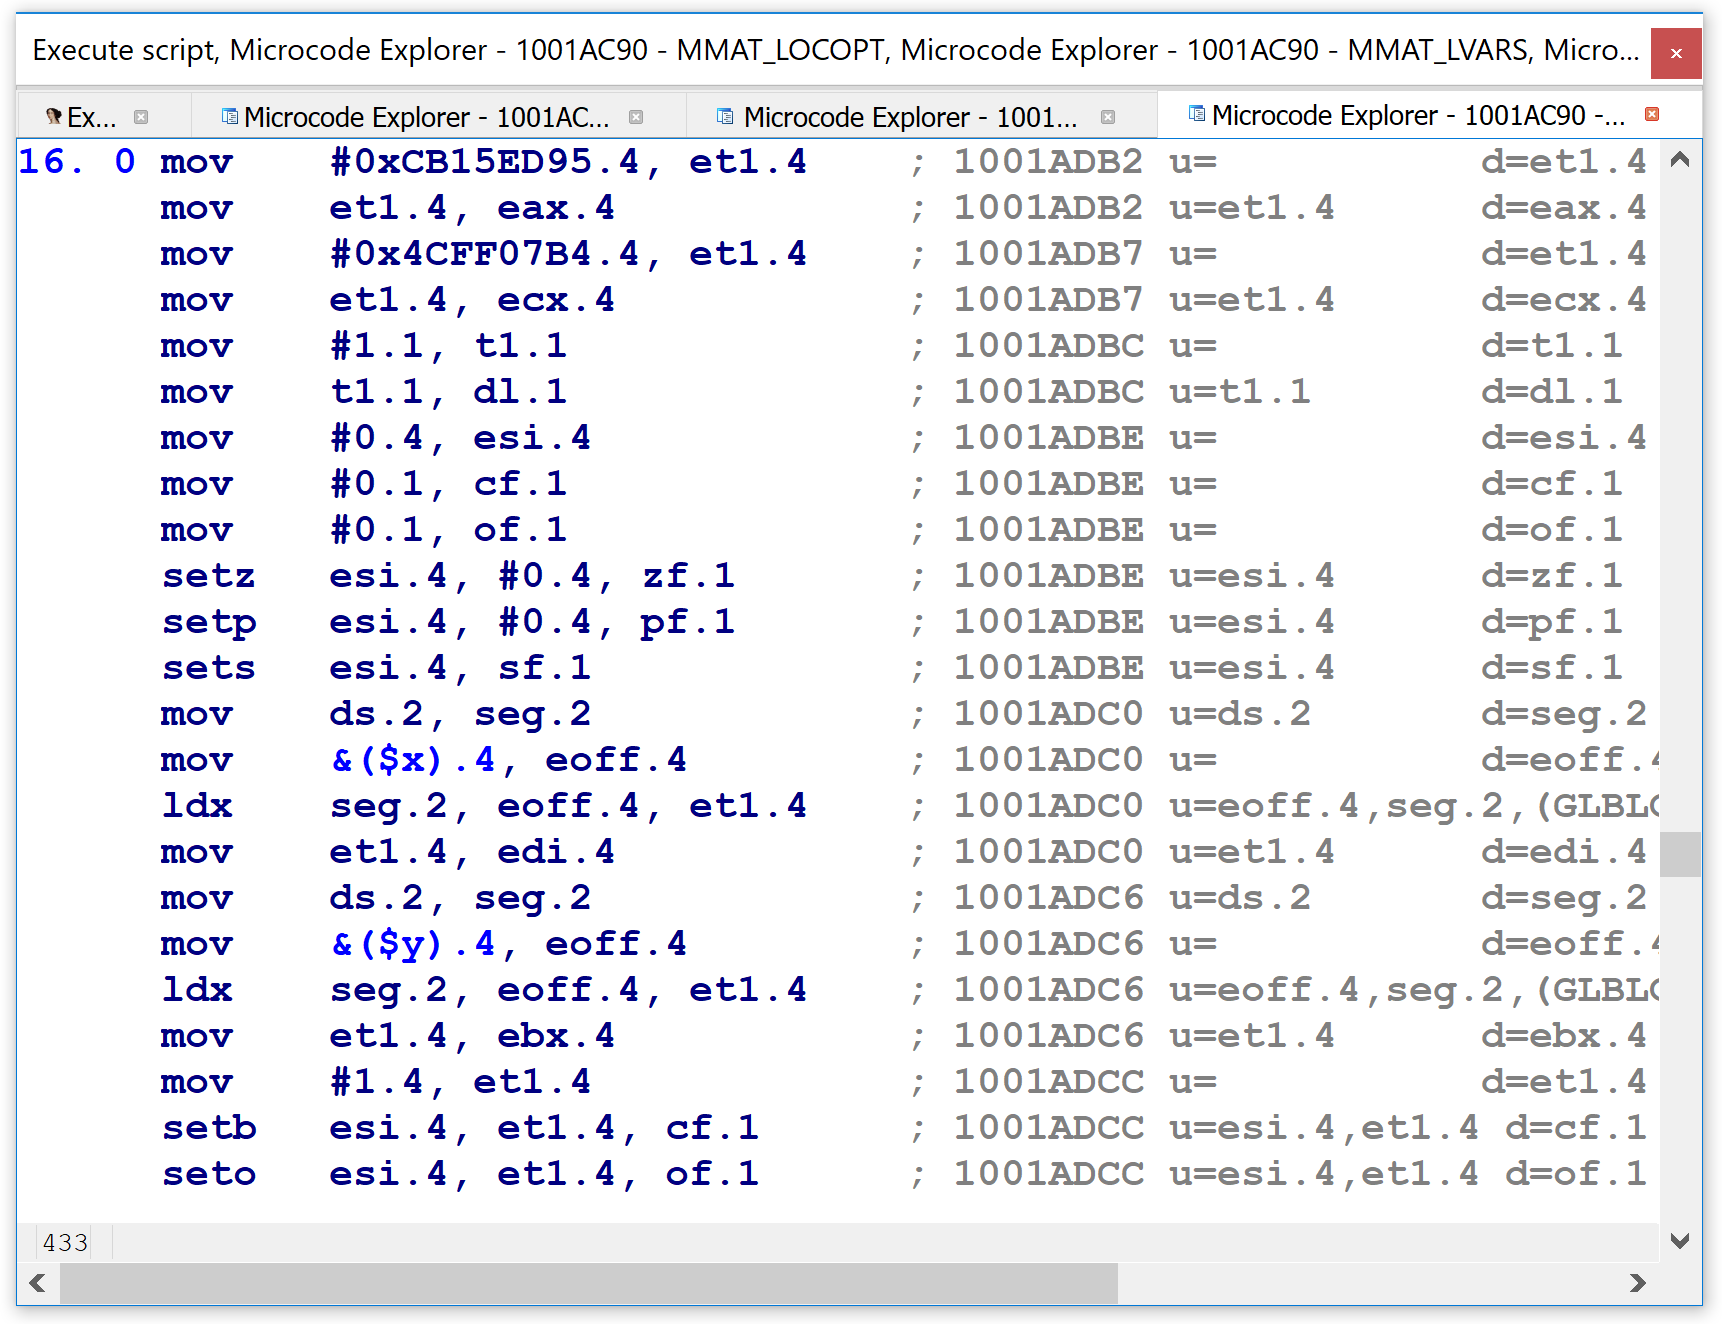The image size is (1722, 1324).
Task: Click address 1001ADCC on the seto row
Action: [1048, 1174]
